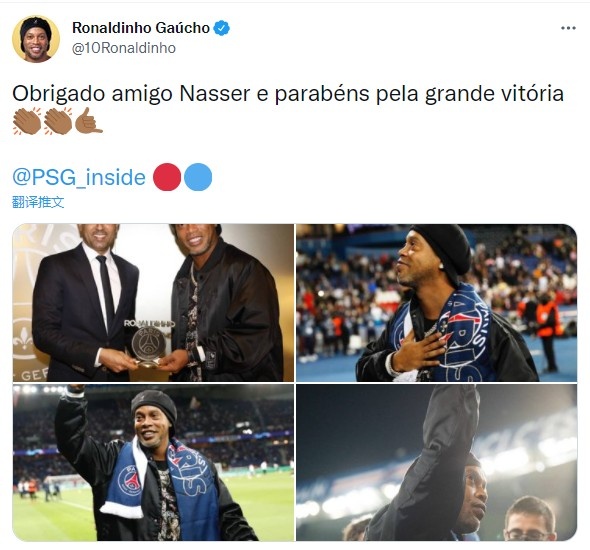This screenshot has height=550, width=590.
Task: Click Ronaldinho's profile avatar picture
Action: tap(36, 39)
